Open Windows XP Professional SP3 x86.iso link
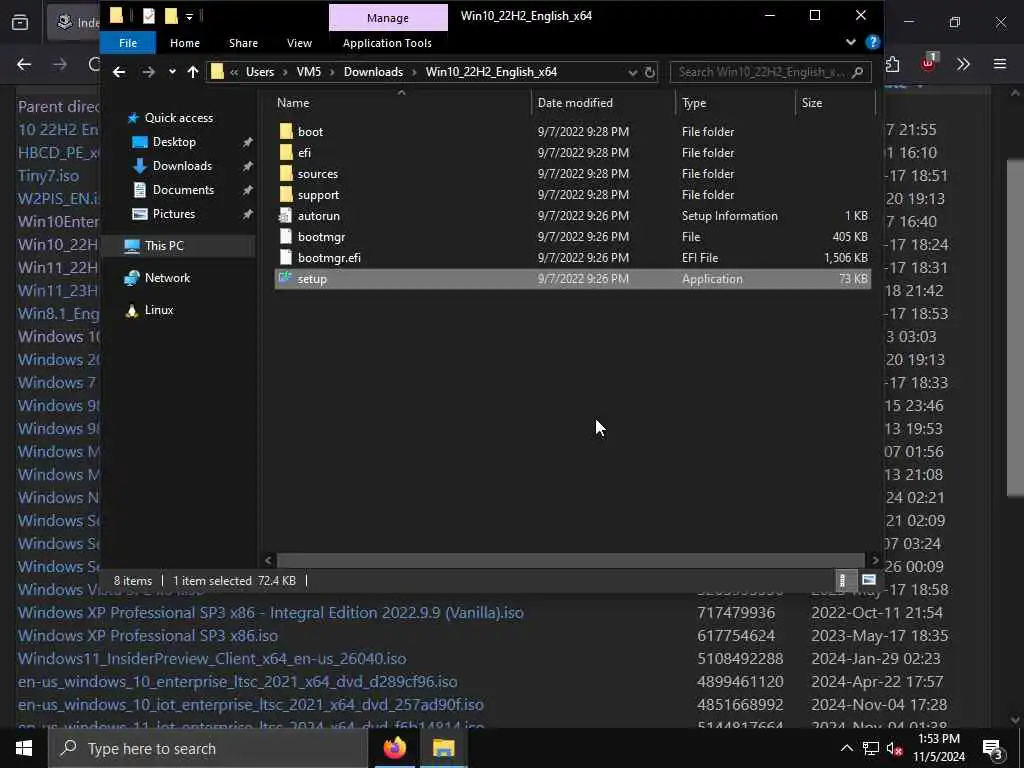 pos(148,635)
